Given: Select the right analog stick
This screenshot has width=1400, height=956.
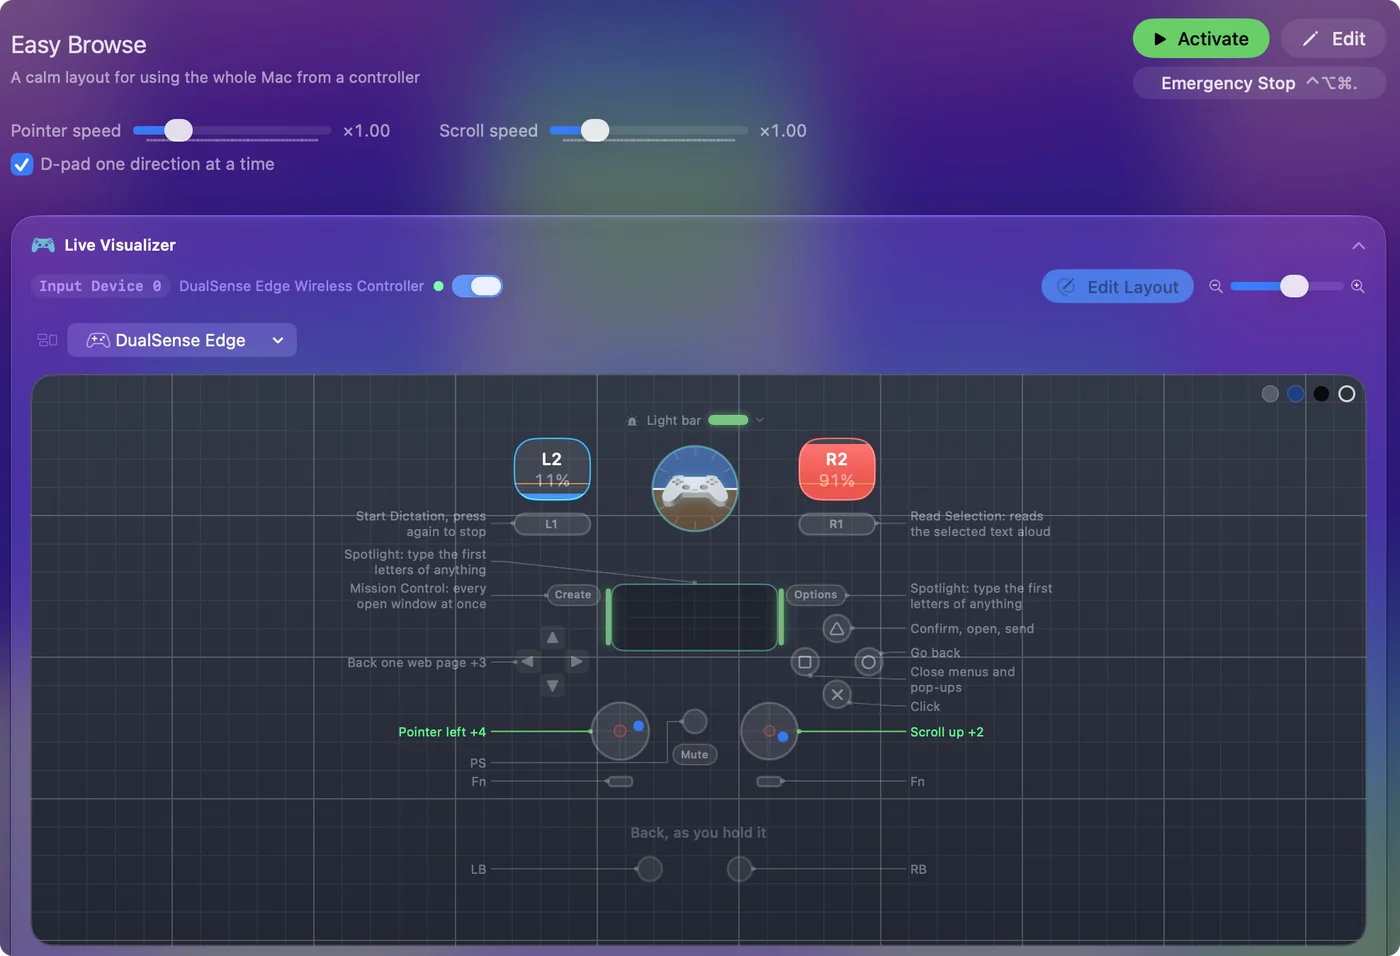Looking at the screenshot, I should [769, 731].
